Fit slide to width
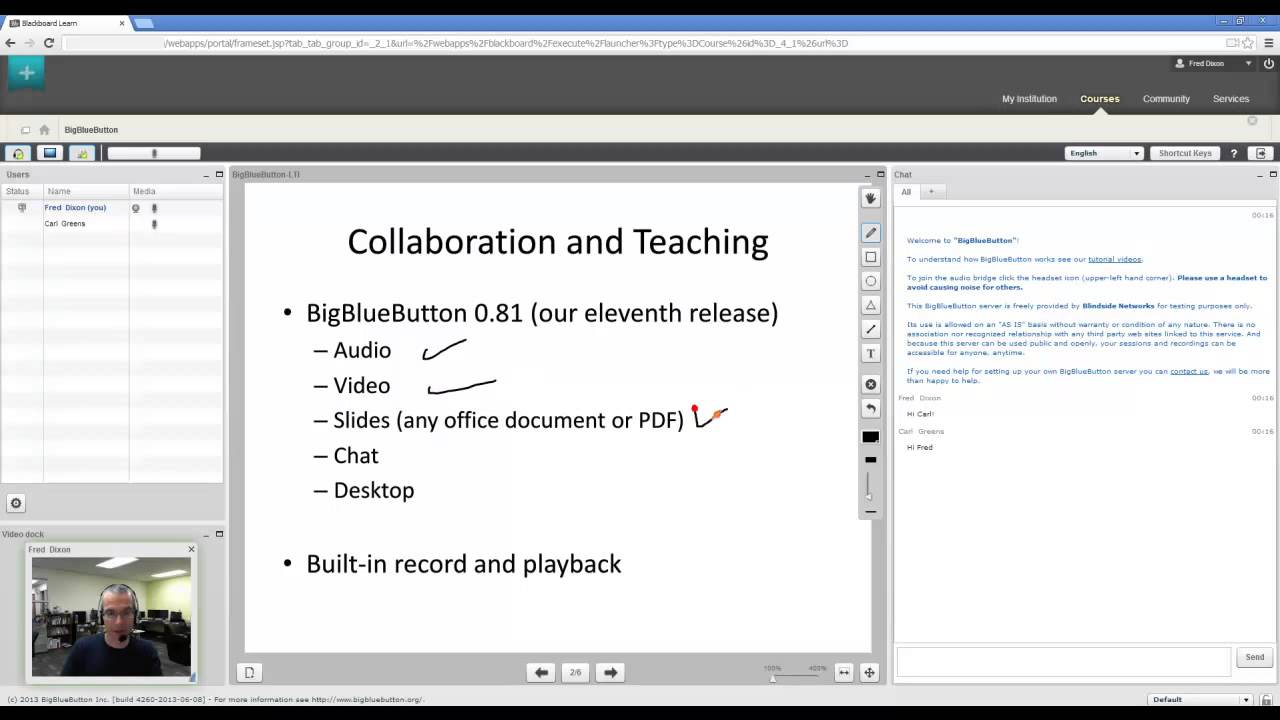1280x720 pixels. tap(844, 673)
